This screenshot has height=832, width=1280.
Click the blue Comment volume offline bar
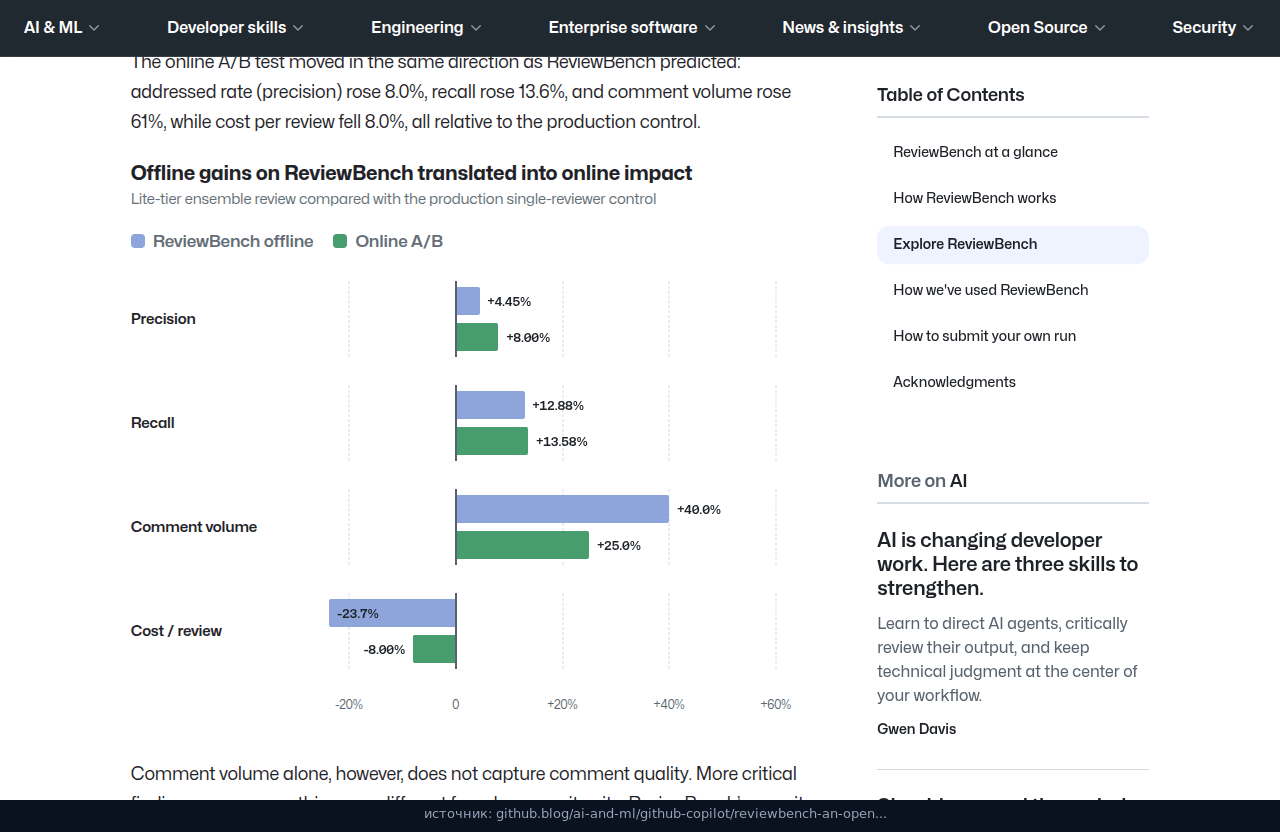[562, 509]
